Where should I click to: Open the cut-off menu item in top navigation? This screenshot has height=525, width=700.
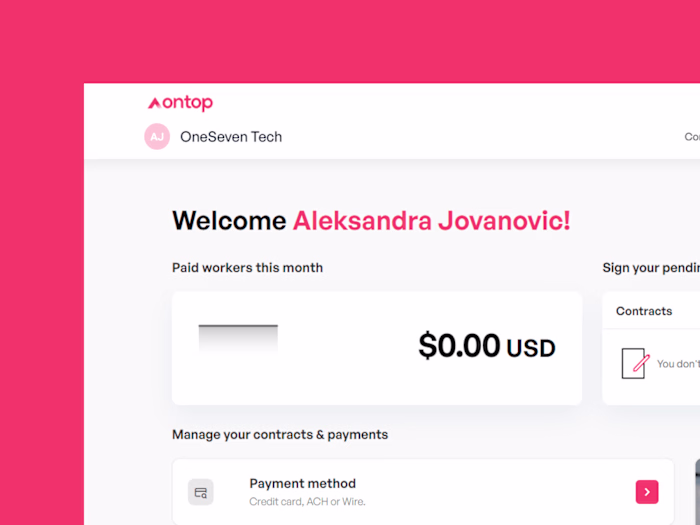pyautogui.click(x=692, y=137)
